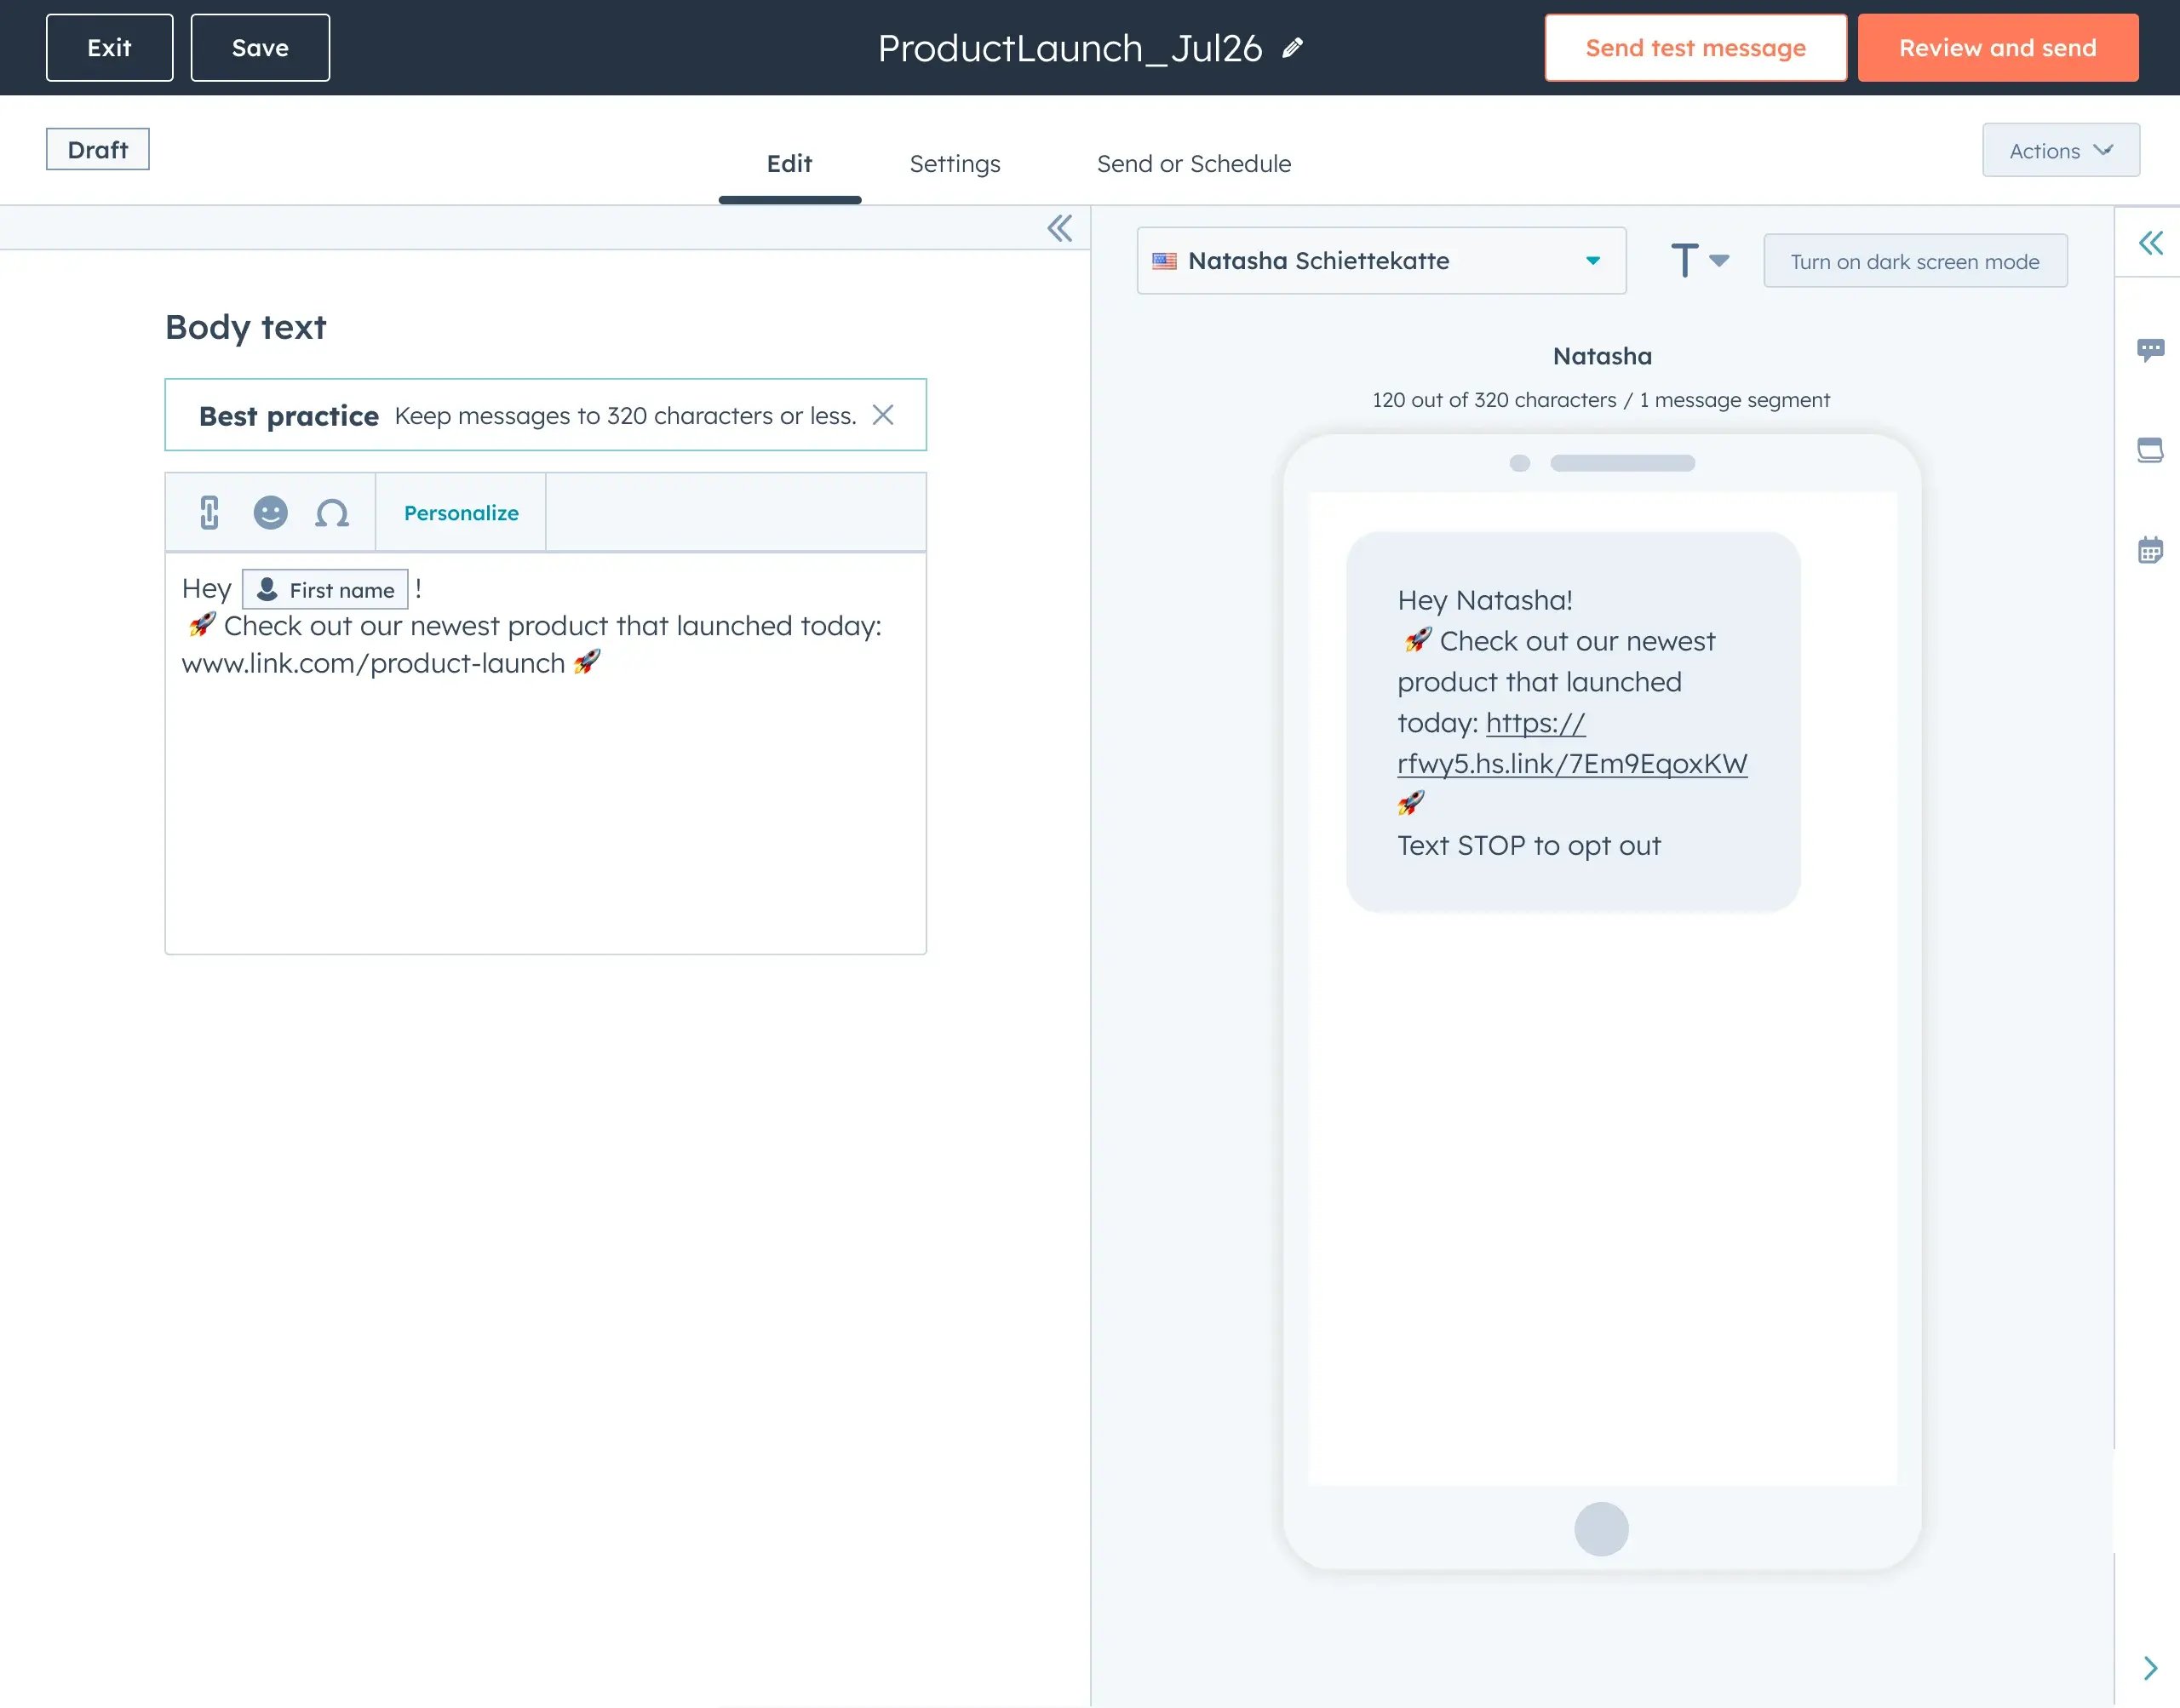Go to the Send or Schedule tab
Image resolution: width=2180 pixels, height=1708 pixels.
coord(1193,164)
